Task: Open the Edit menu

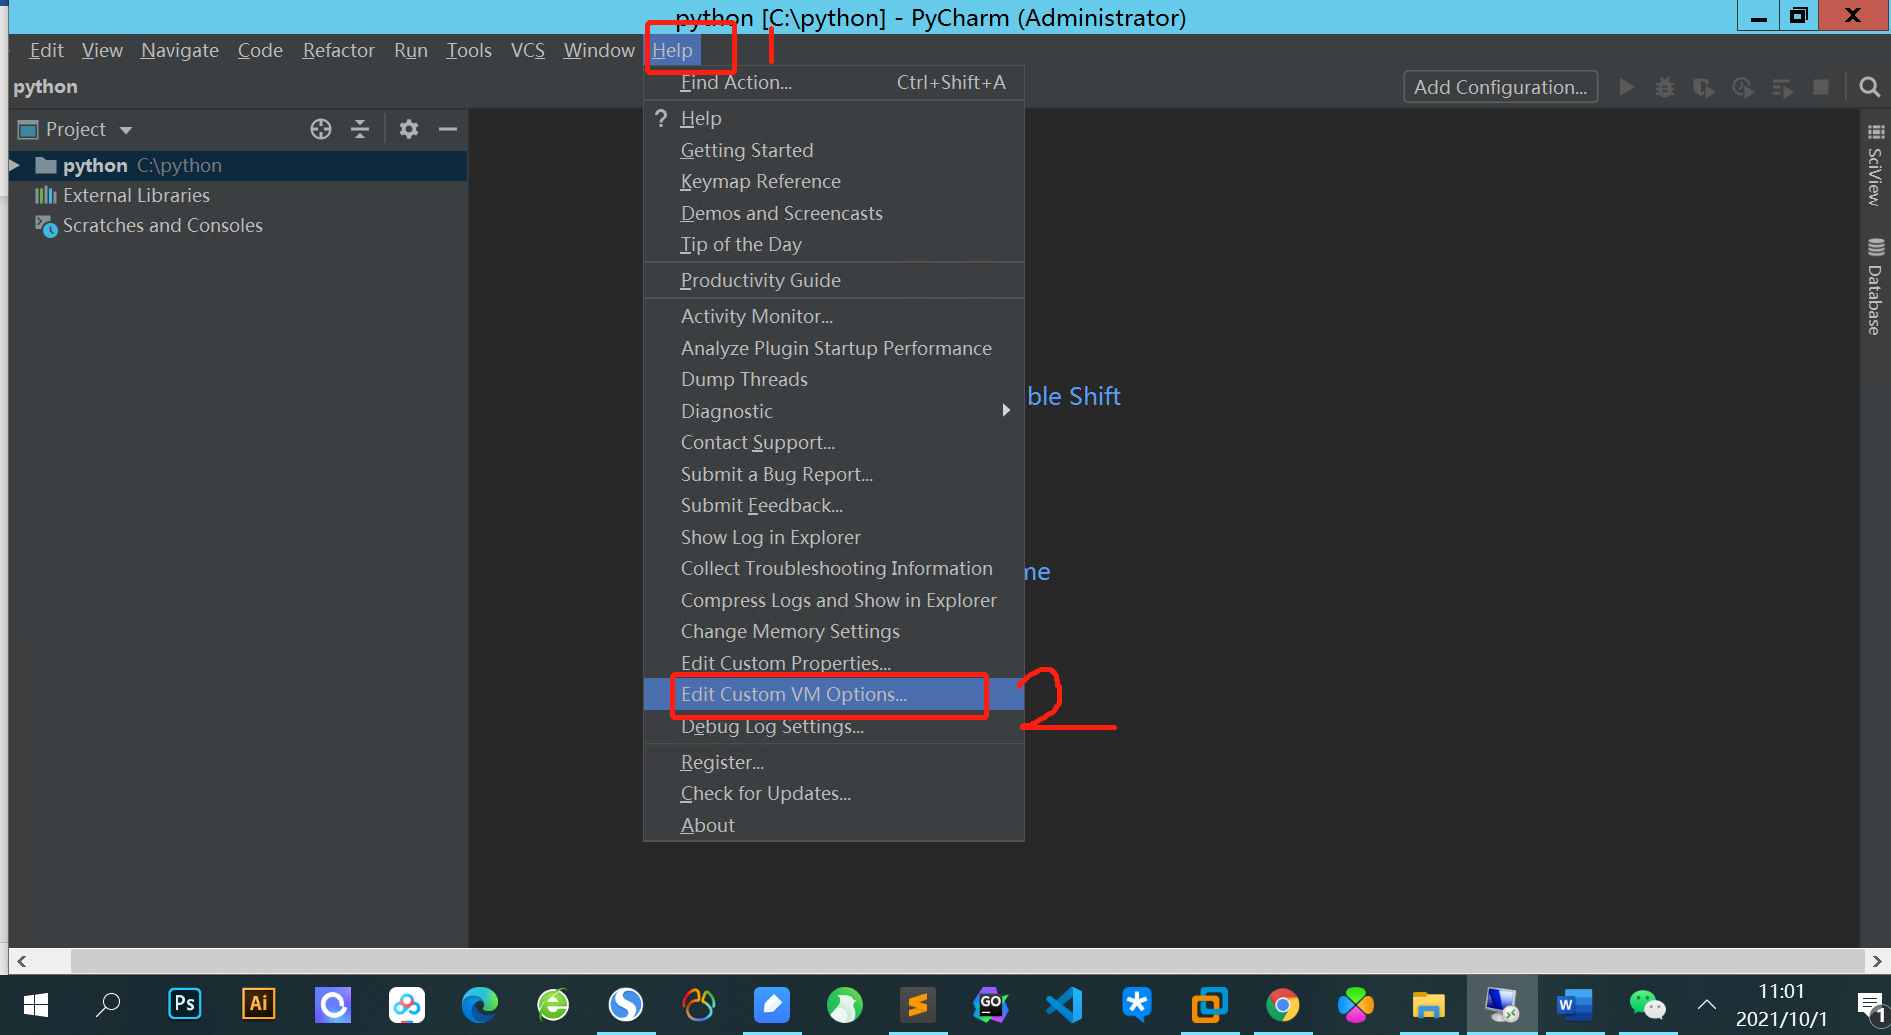Action: (46, 50)
